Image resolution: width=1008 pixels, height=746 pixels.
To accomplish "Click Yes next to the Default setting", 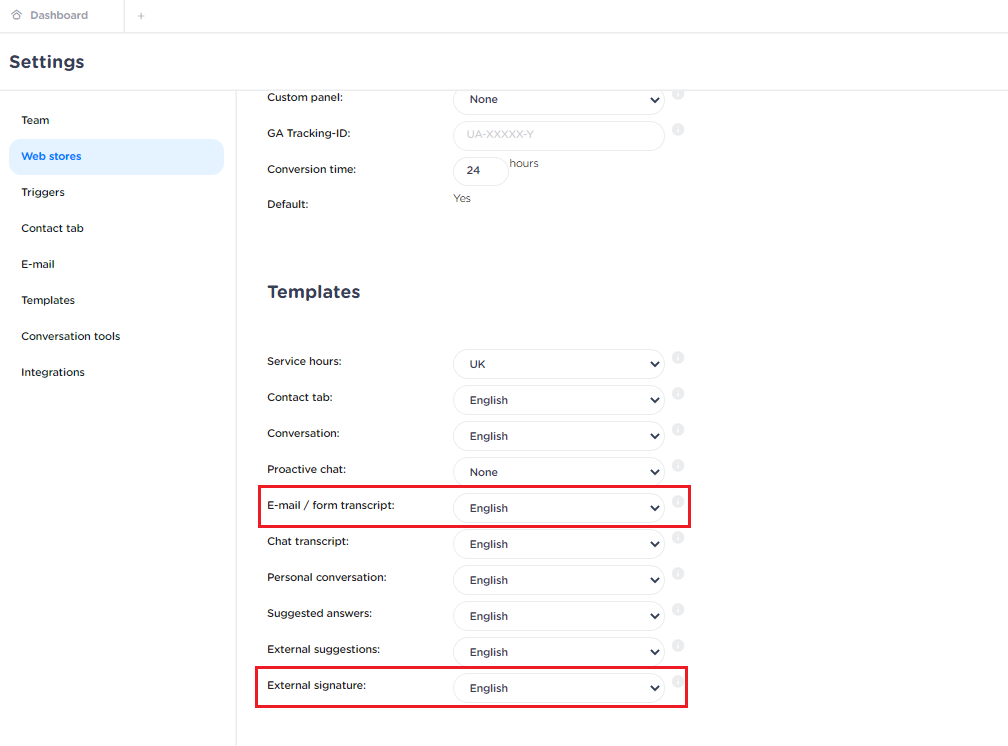I will point(461,198).
